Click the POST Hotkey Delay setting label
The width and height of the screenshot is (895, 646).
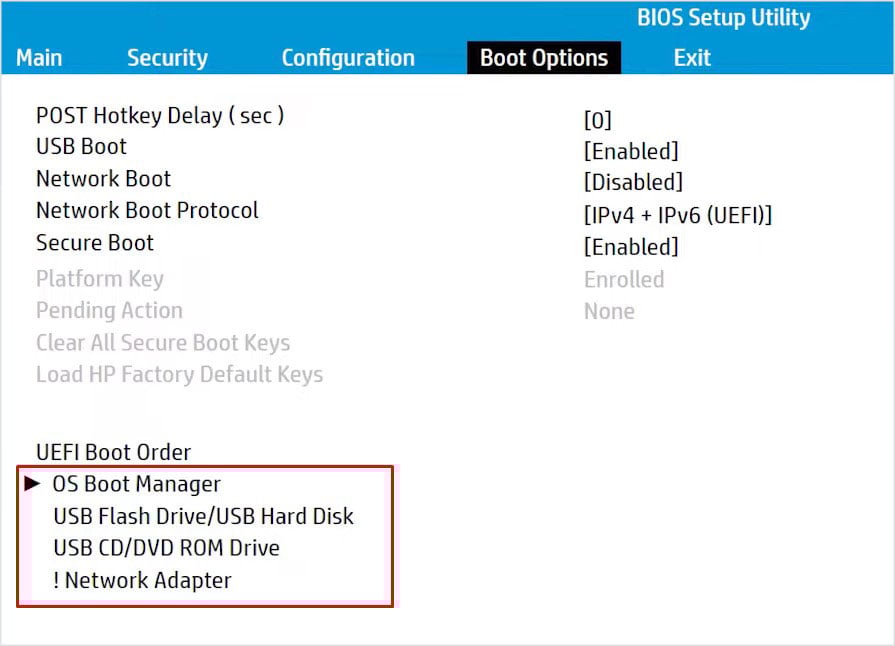pyautogui.click(x=160, y=115)
